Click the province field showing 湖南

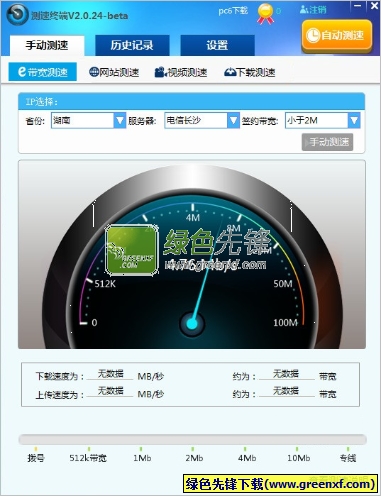[x=82, y=120]
